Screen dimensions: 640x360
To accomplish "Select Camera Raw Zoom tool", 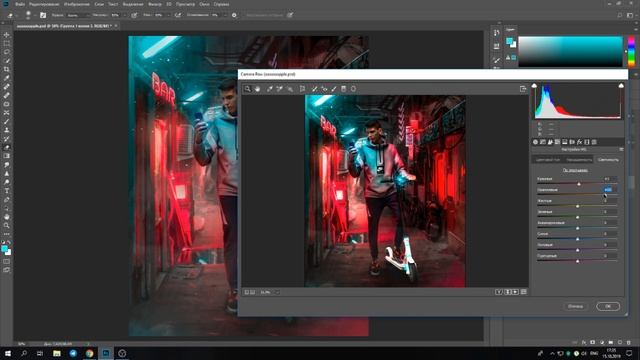I will 247,89.
